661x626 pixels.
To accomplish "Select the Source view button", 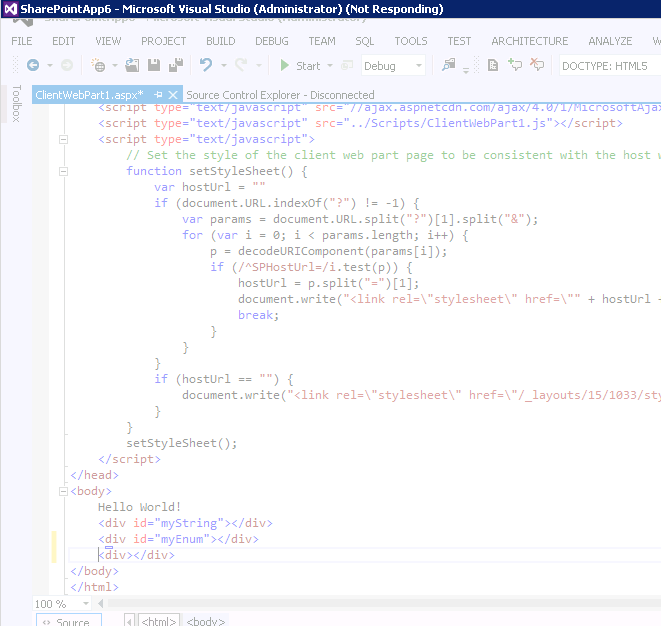I will 69,621.
